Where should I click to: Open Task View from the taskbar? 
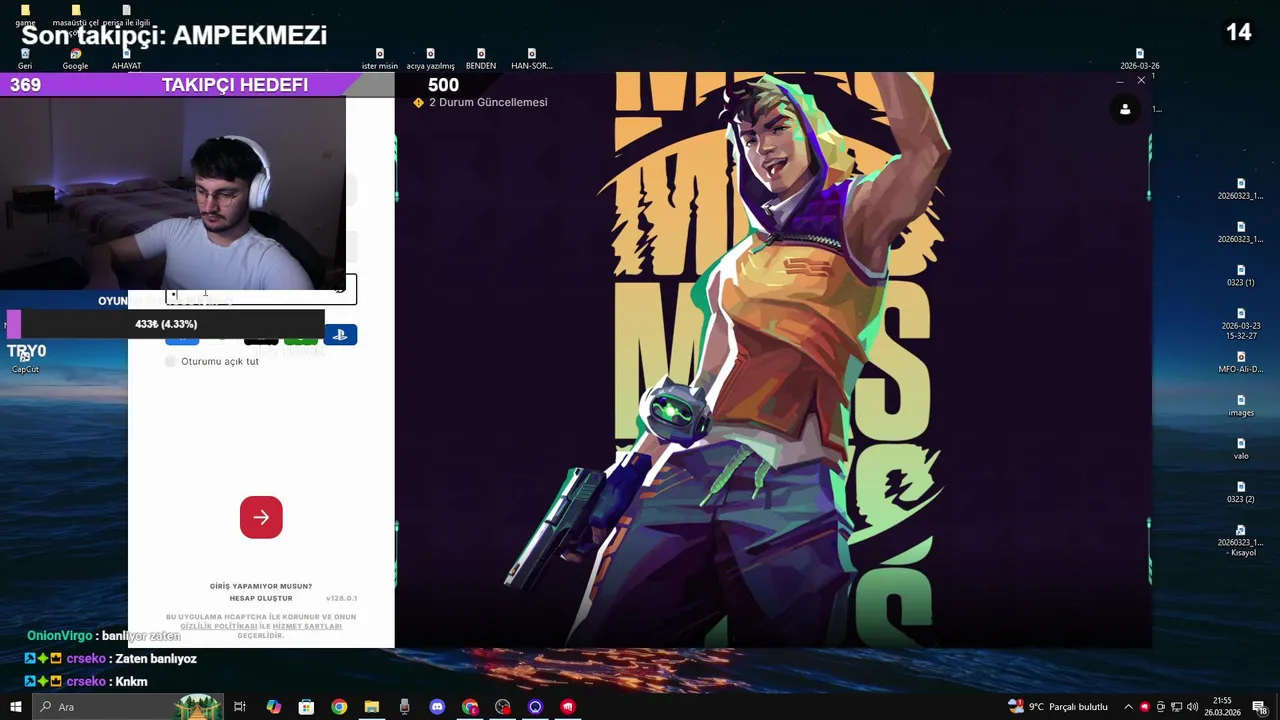pyautogui.click(x=240, y=707)
